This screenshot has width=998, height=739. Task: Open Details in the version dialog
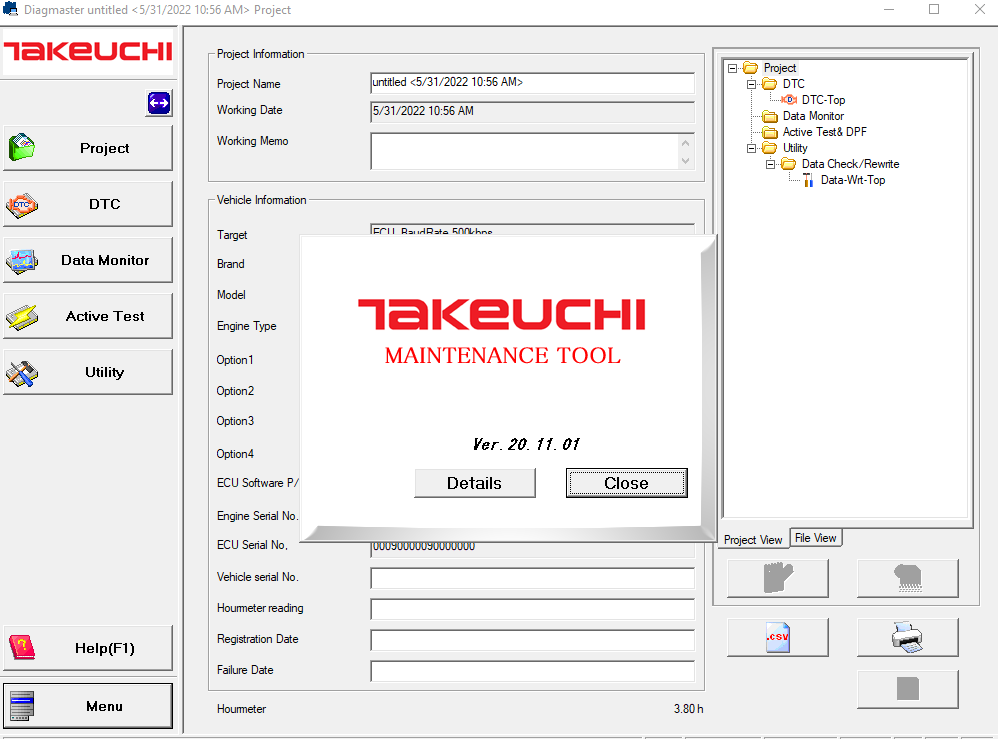[x=475, y=483]
